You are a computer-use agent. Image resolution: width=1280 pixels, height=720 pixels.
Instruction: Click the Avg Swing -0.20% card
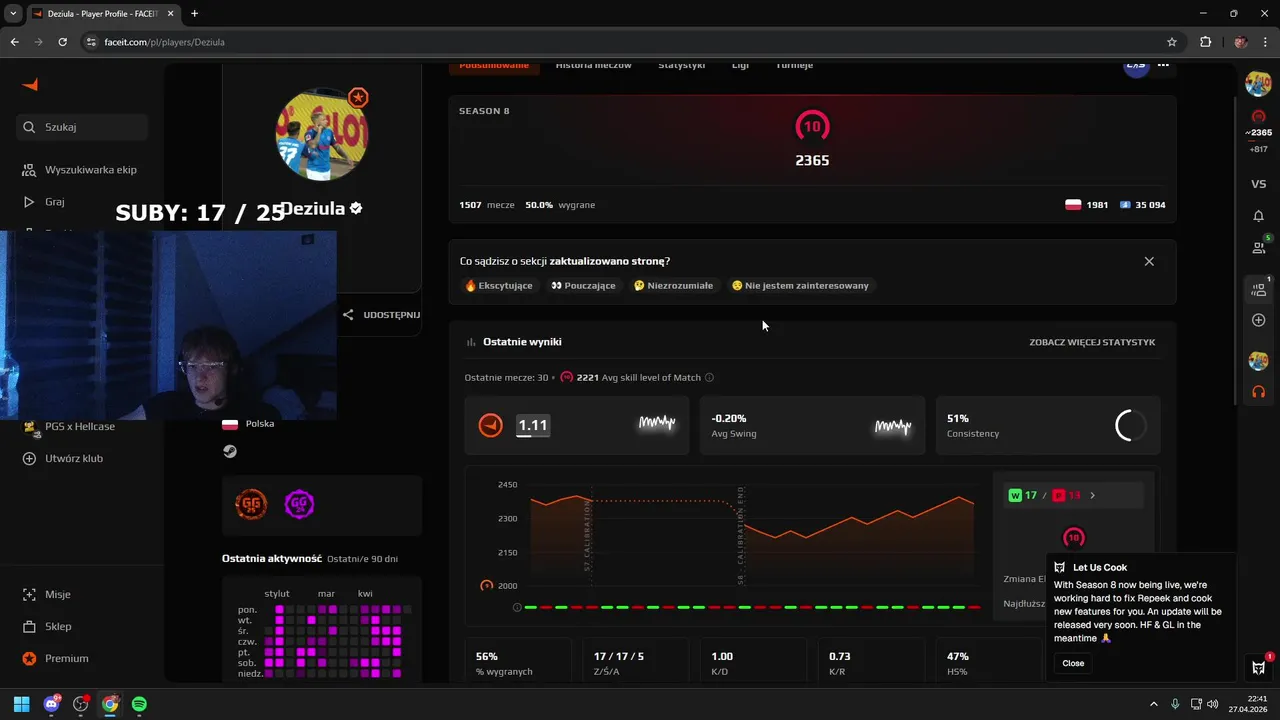point(812,425)
